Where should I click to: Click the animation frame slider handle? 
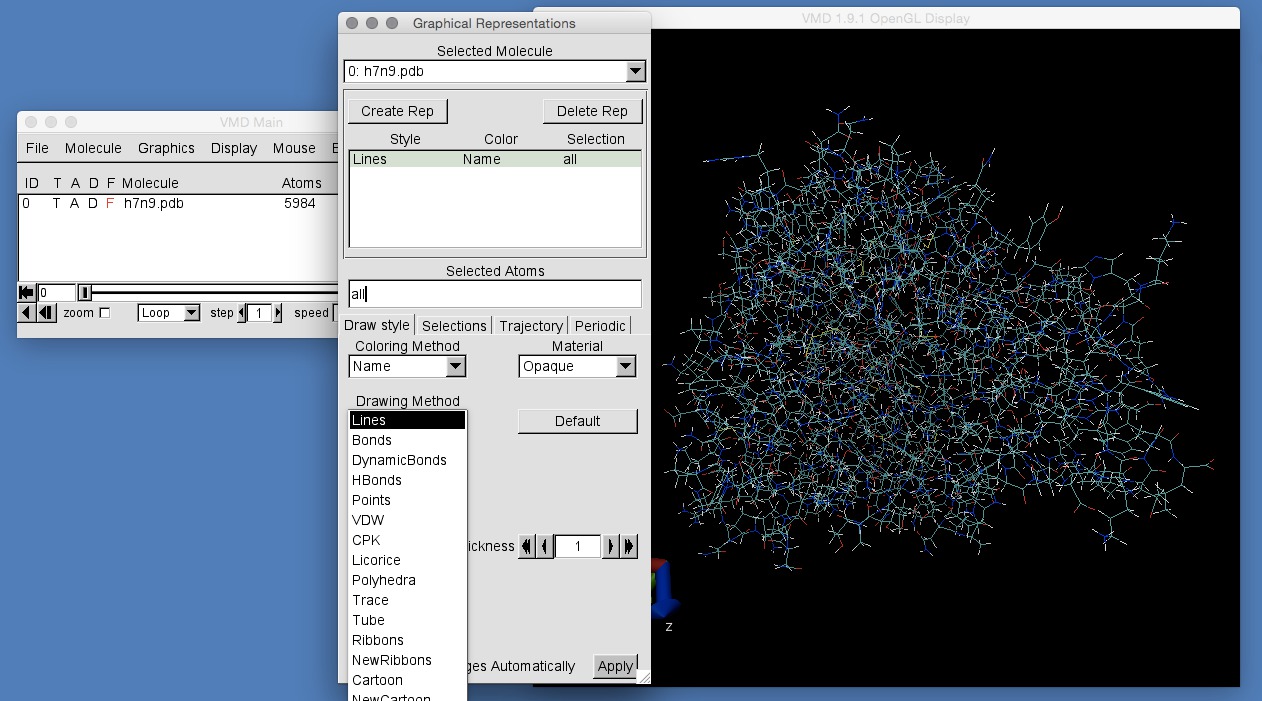tap(84, 291)
